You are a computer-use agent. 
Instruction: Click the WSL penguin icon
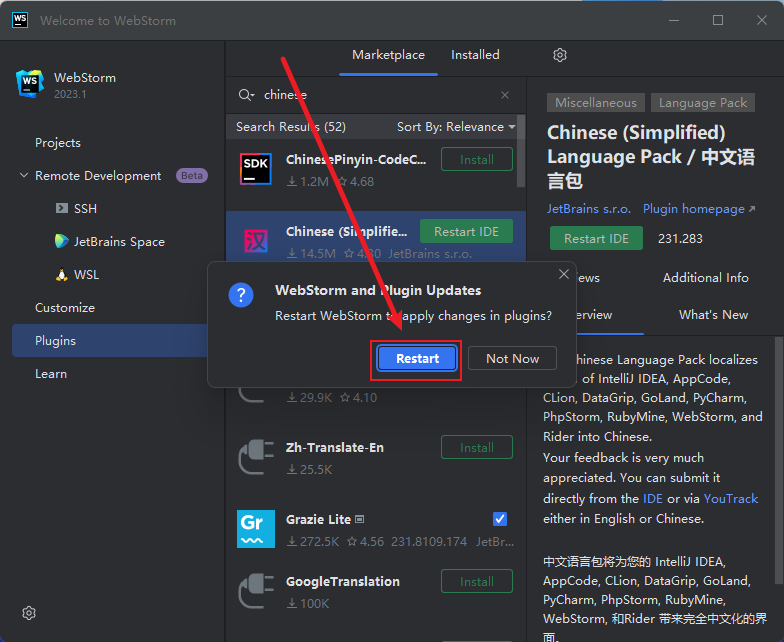[x=62, y=274]
